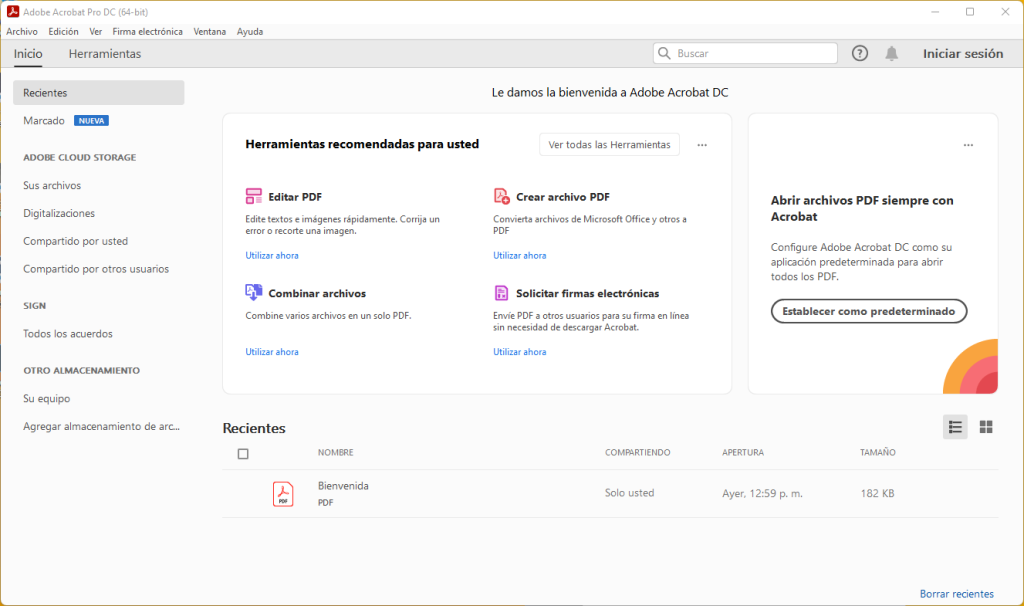
Task: Open the Firma electrónica menu
Action: click(148, 31)
